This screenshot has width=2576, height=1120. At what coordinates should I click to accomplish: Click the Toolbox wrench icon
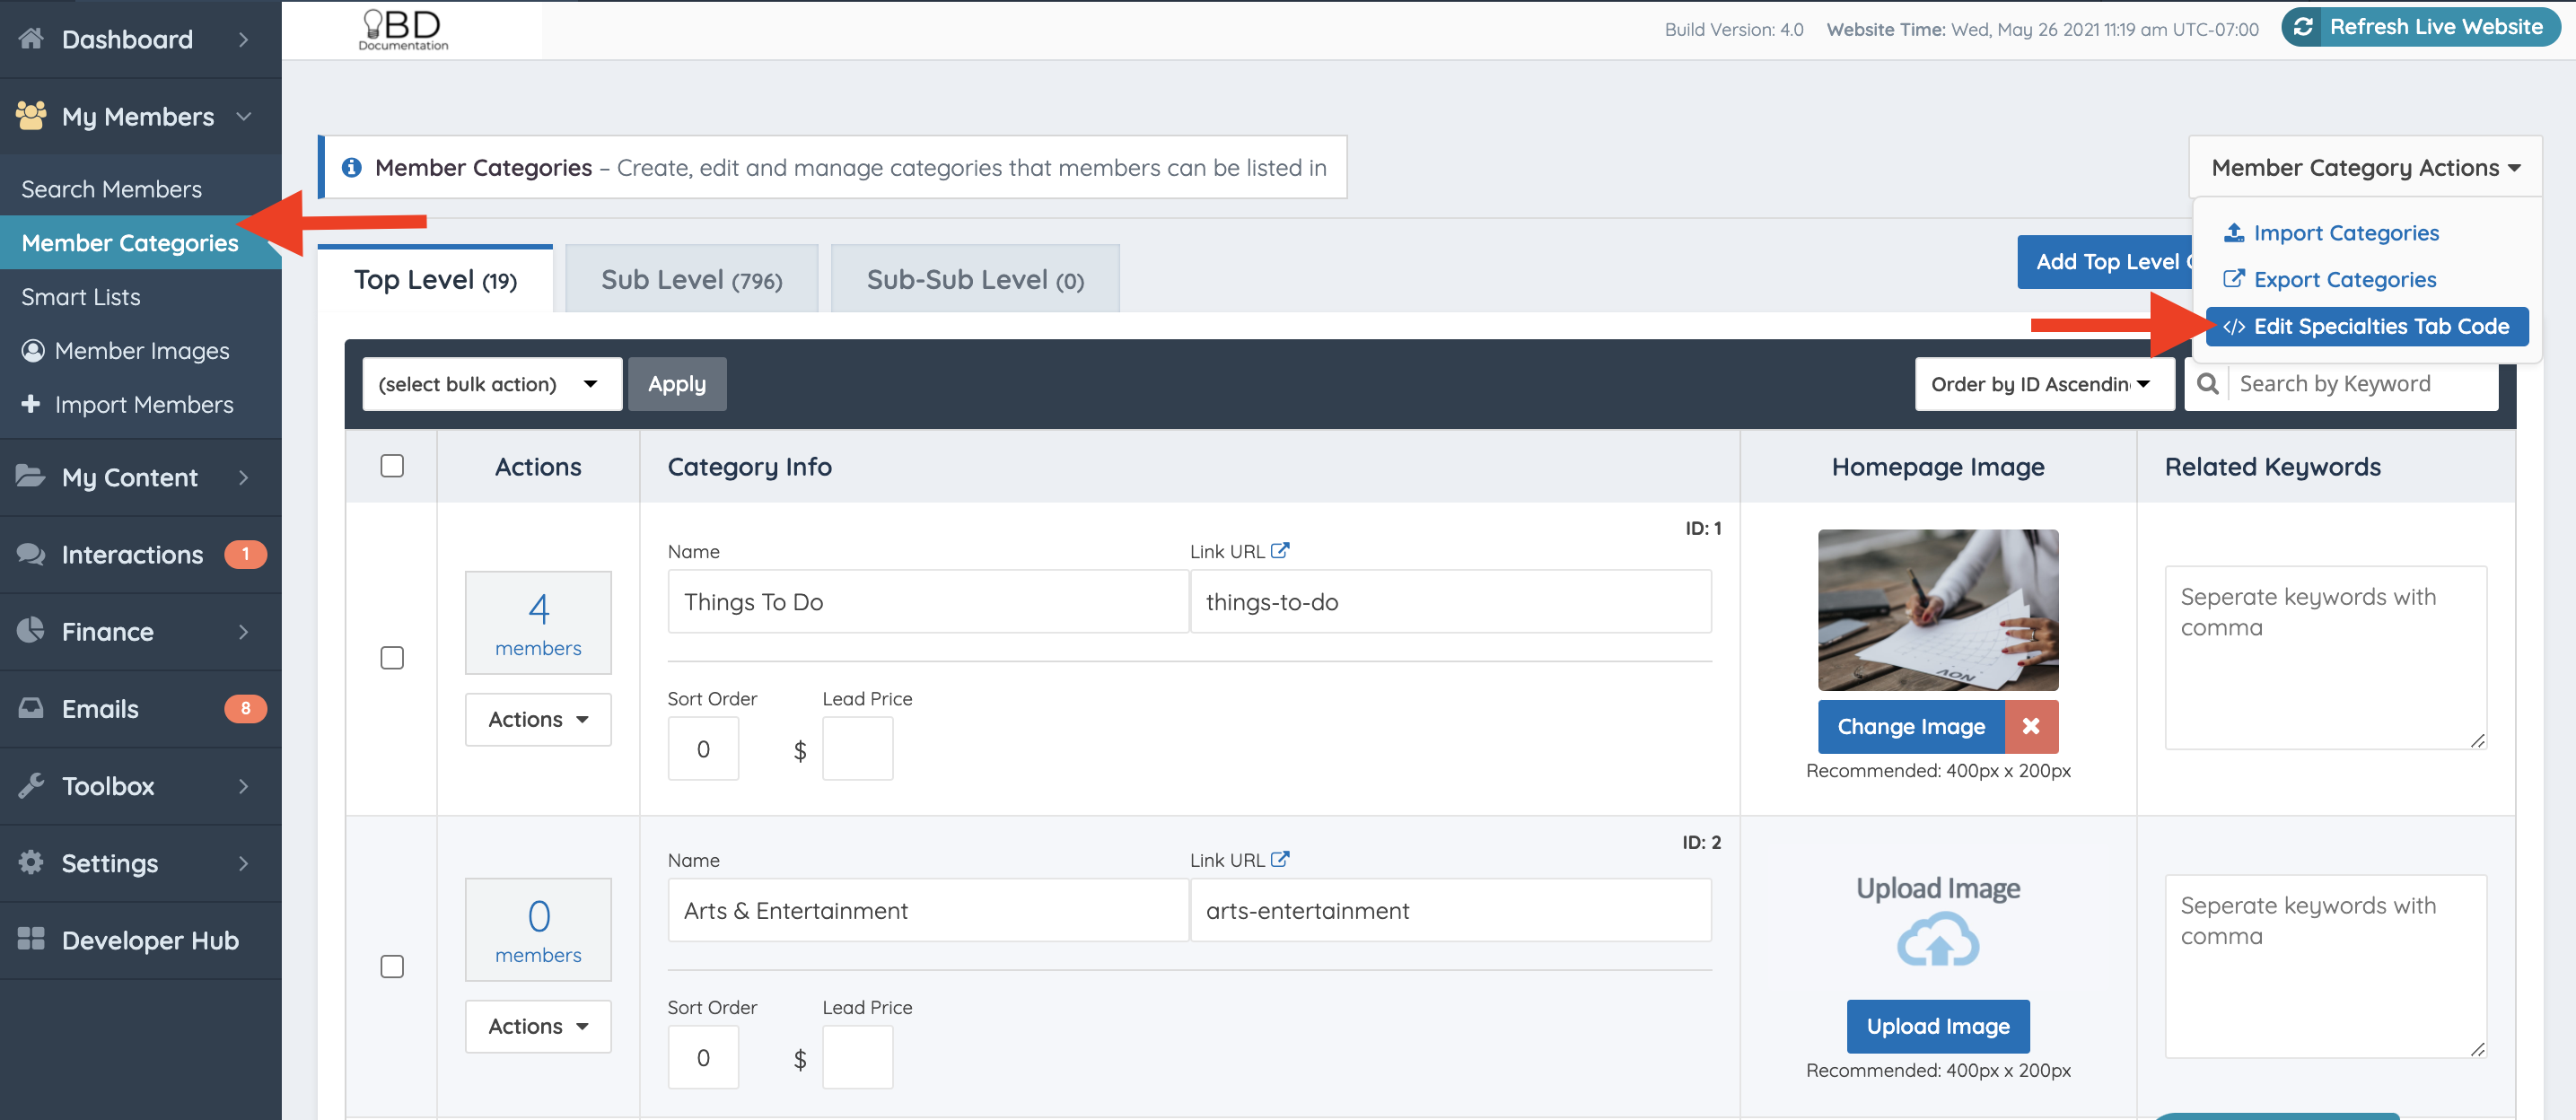tap(31, 786)
